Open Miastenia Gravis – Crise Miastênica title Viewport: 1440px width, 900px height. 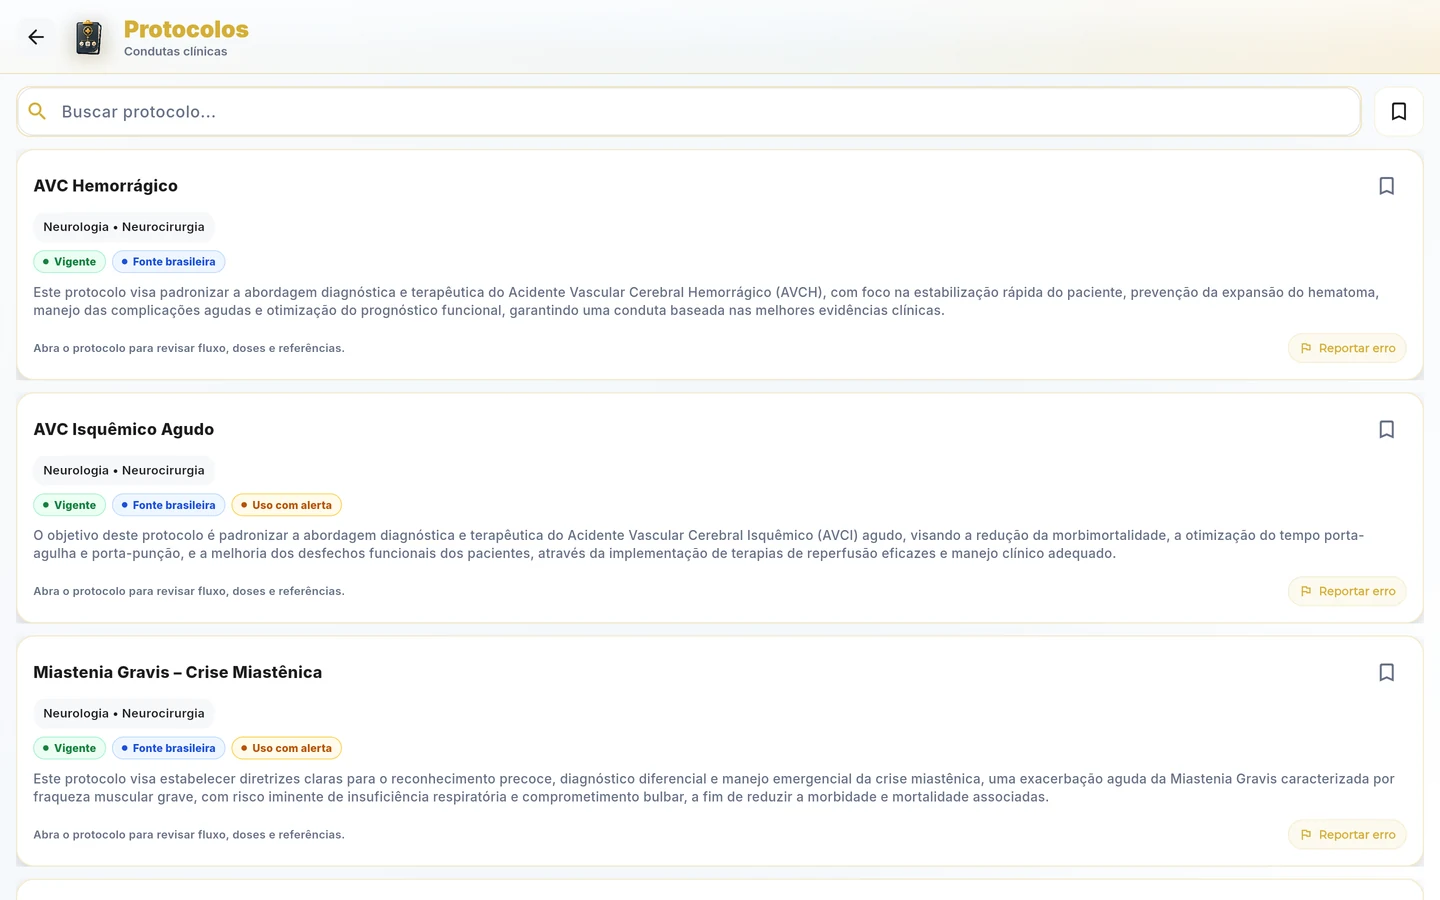point(177,672)
